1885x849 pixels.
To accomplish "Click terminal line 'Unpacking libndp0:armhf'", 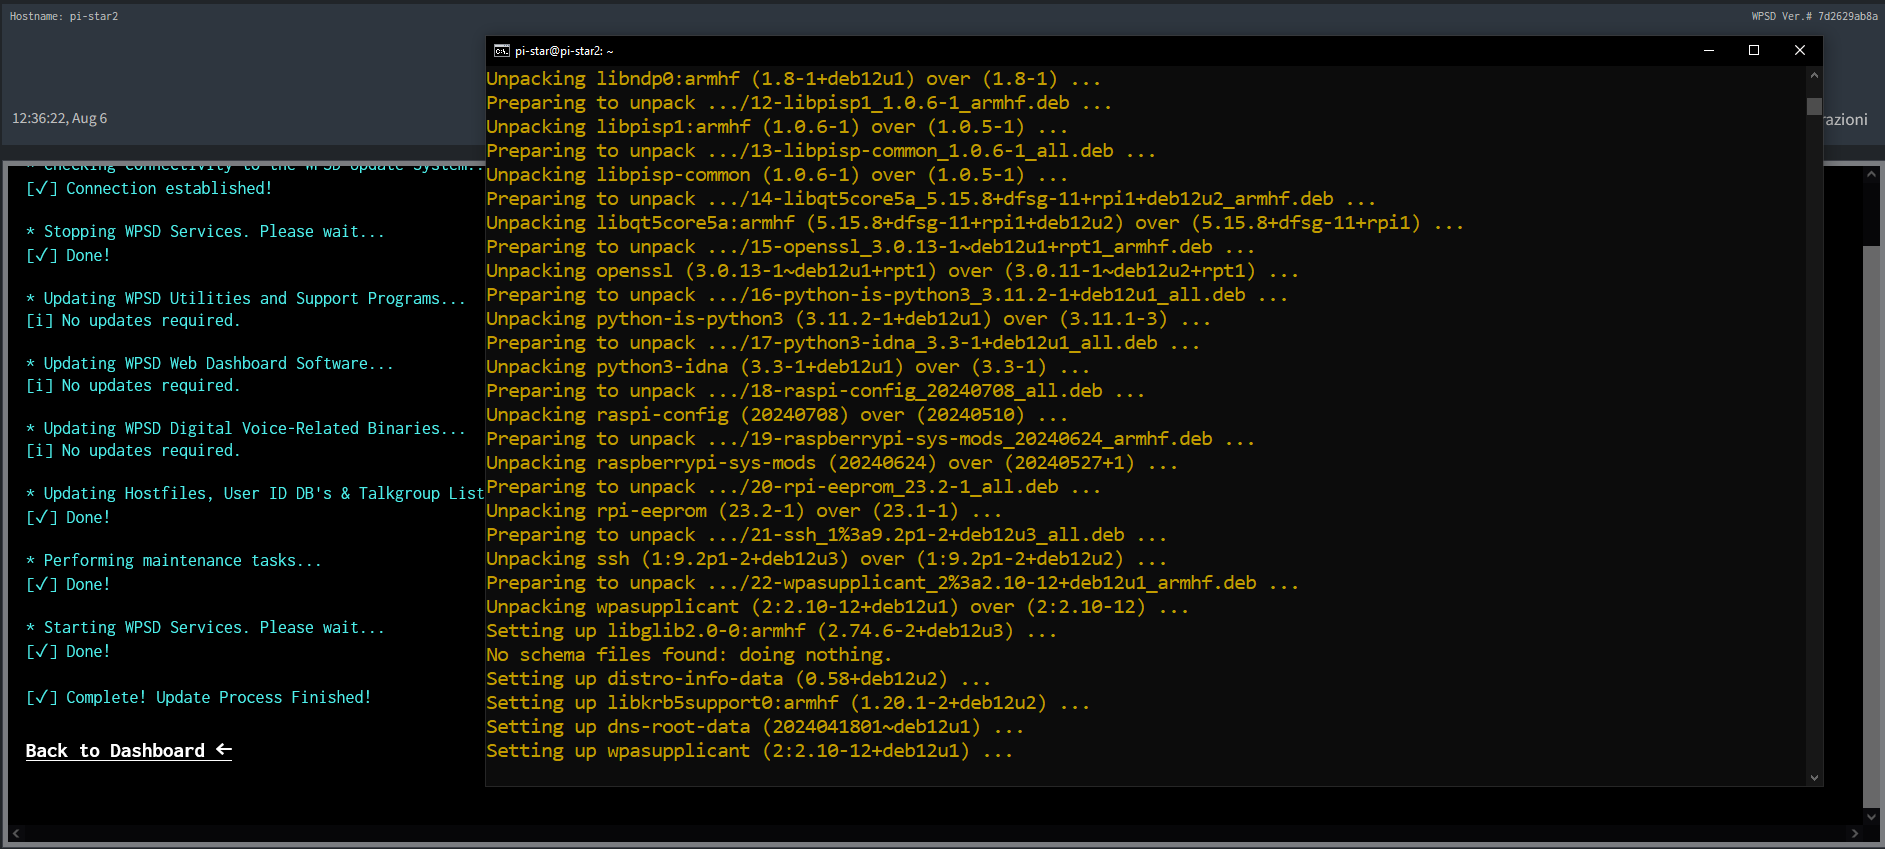I will pyautogui.click(x=794, y=79).
